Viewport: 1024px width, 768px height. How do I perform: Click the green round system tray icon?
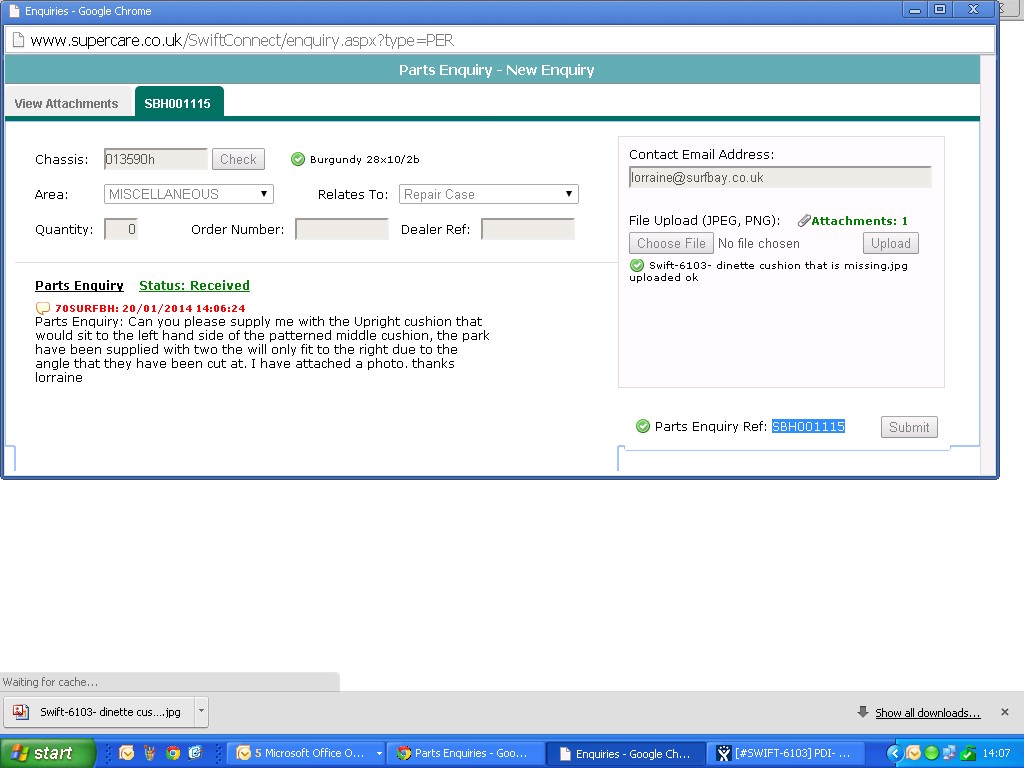pyautogui.click(x=931, y=754)
